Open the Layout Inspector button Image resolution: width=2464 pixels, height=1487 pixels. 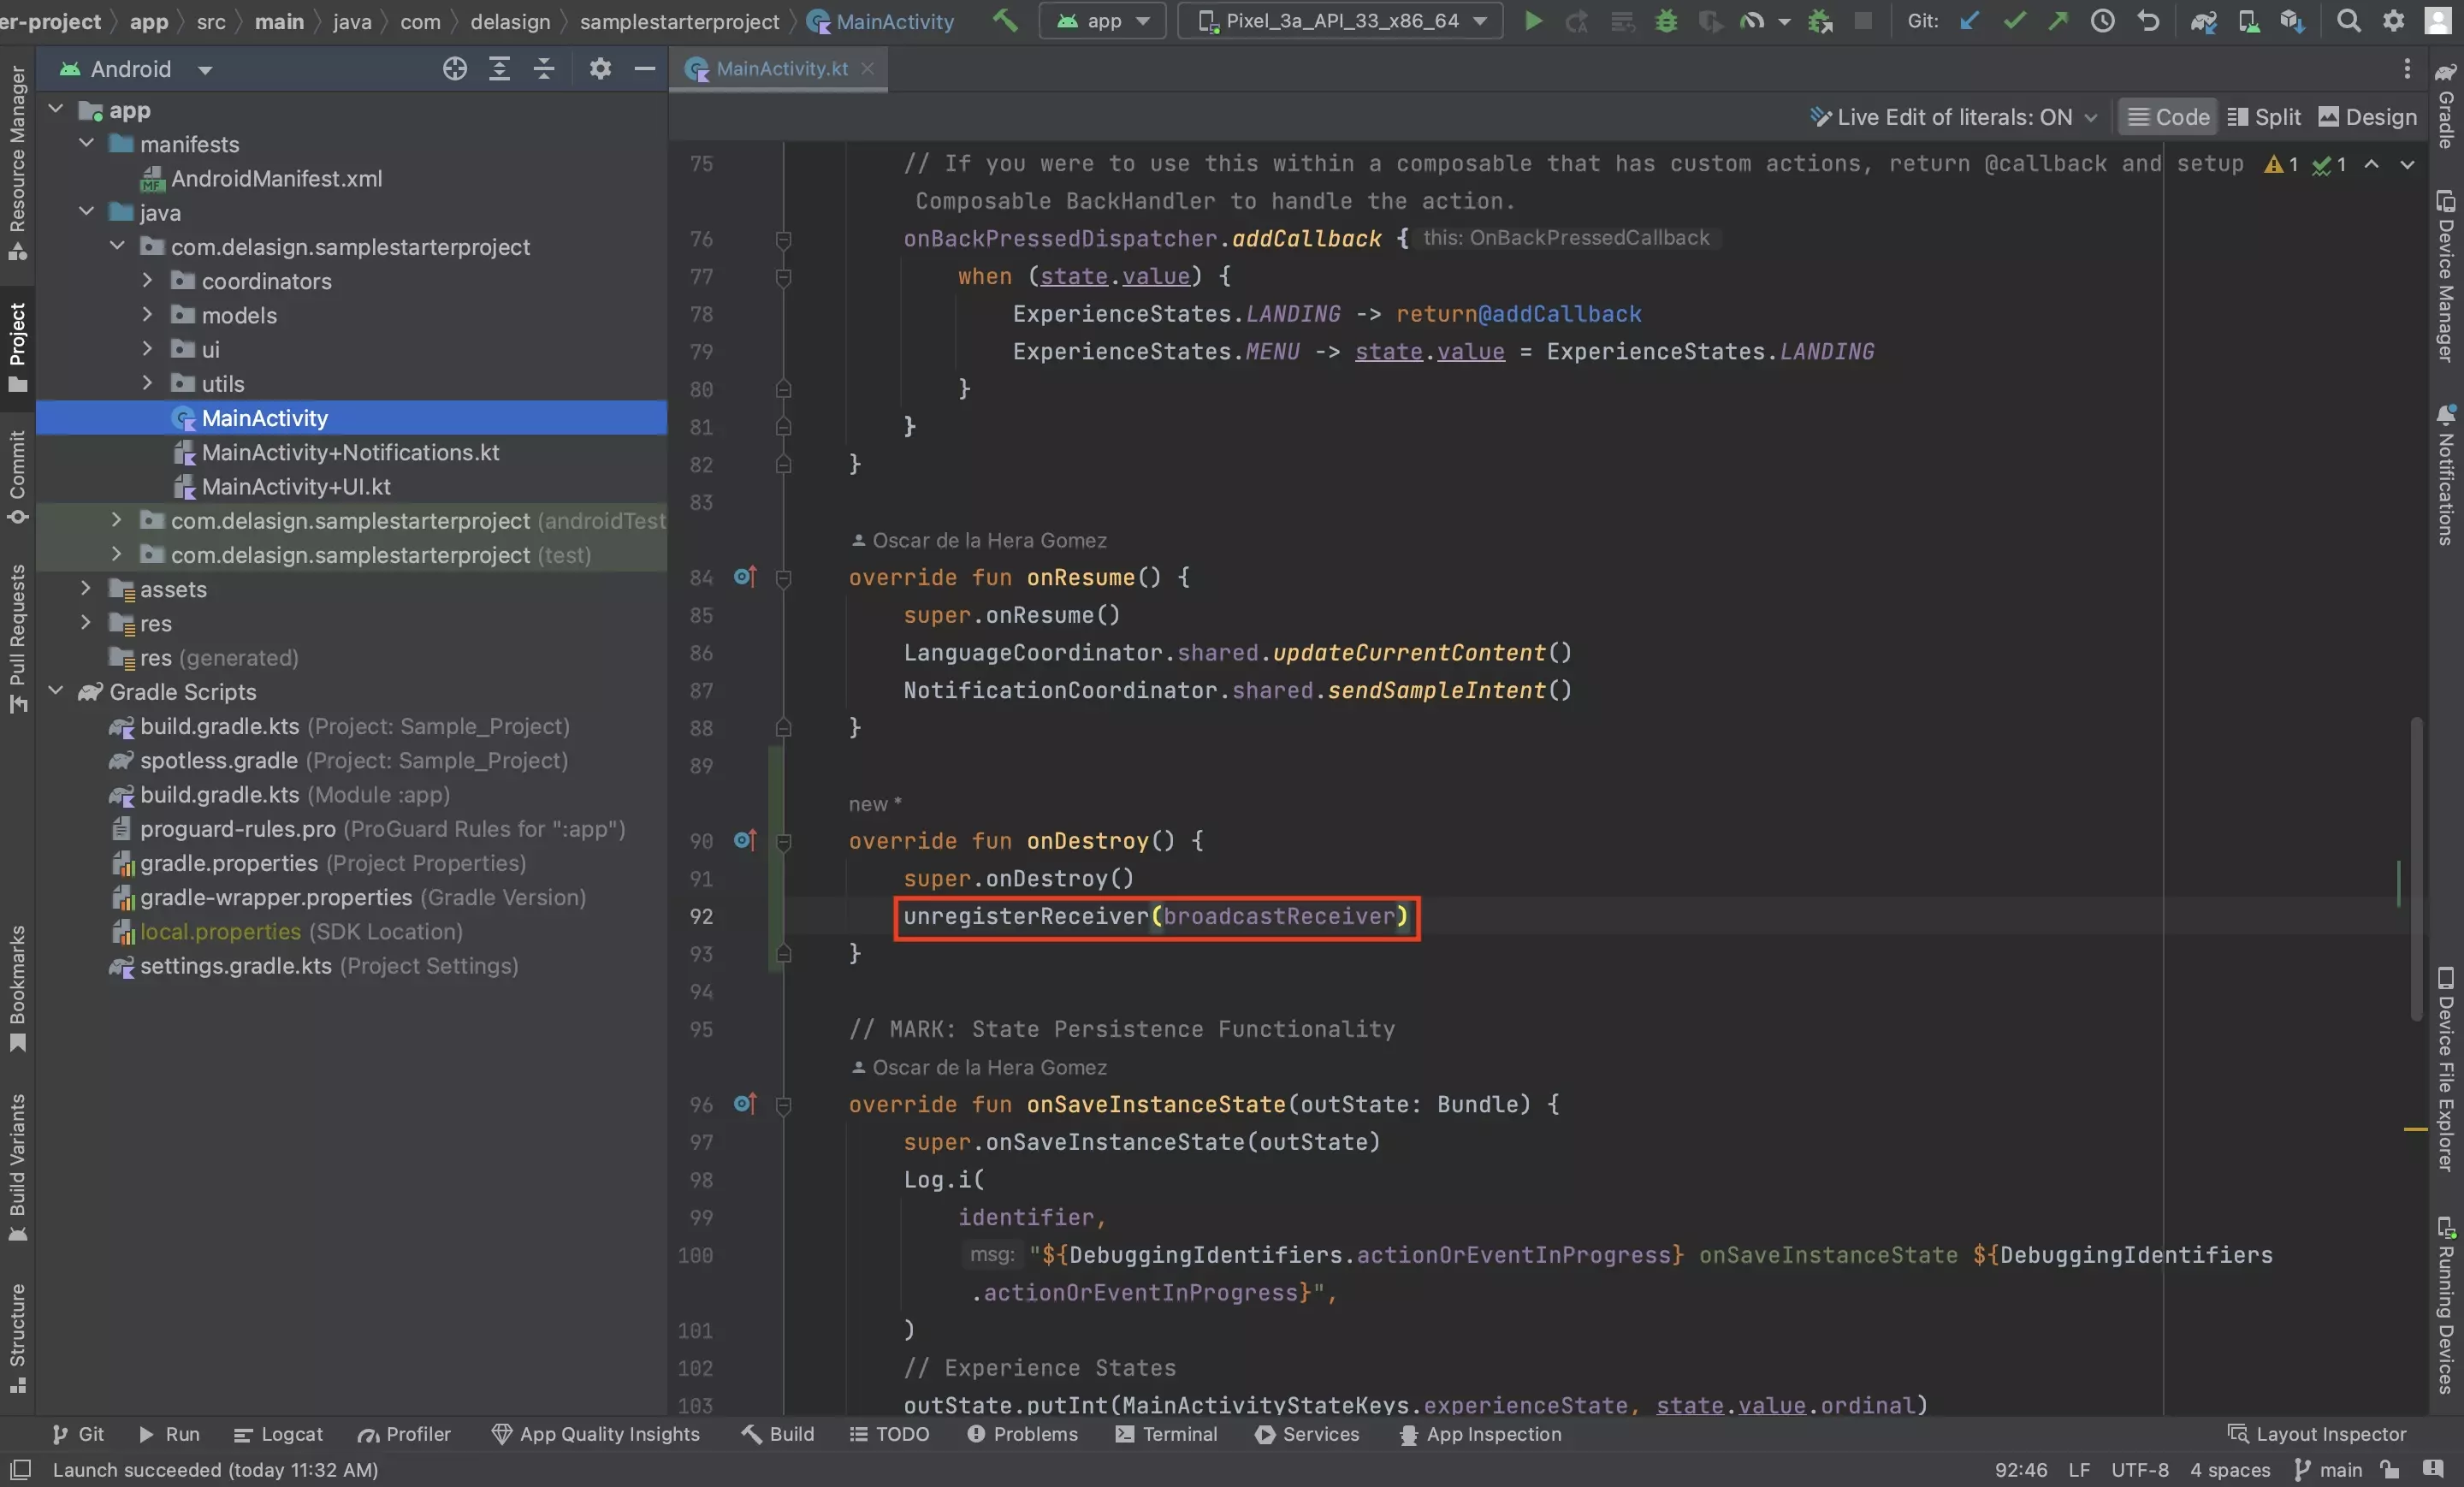pos(2317,1434)
